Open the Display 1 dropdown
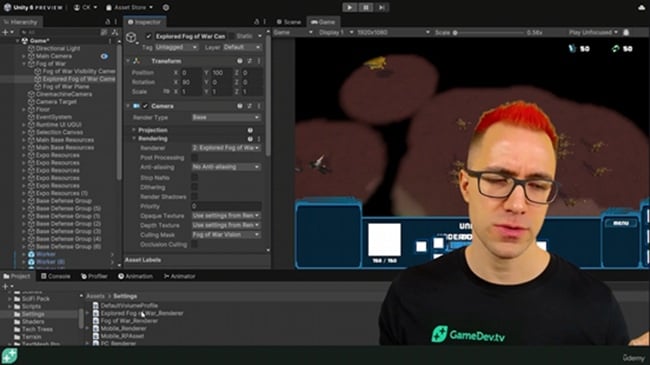650x365 pixels. (336, 32)
